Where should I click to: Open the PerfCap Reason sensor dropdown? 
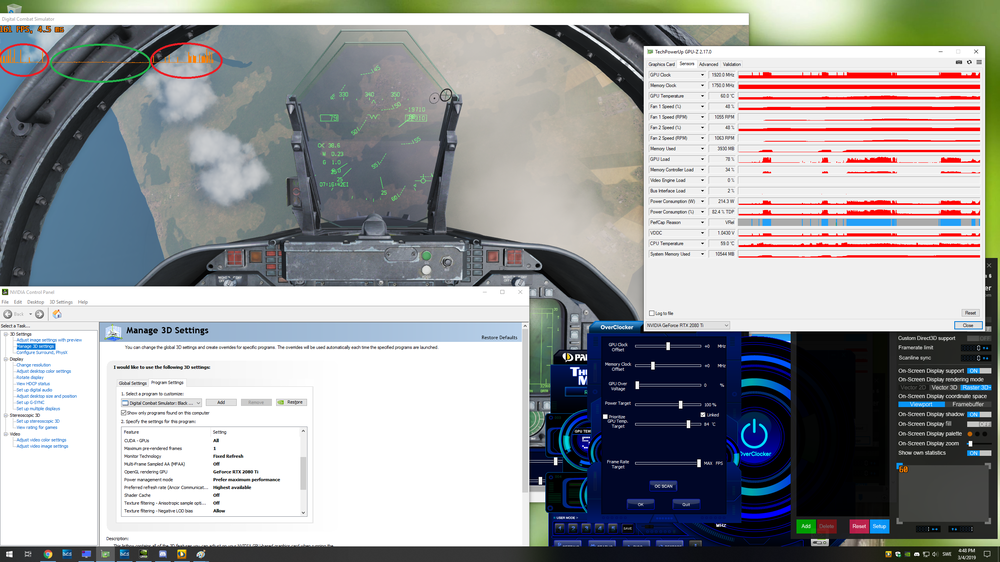pos(702,223)
